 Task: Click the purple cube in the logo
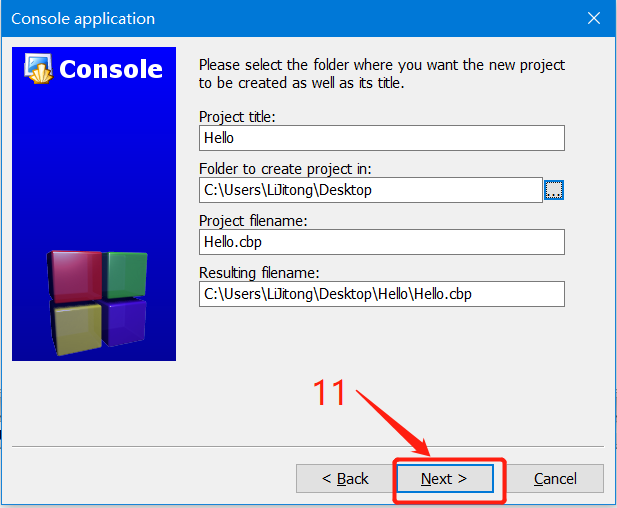pyautogui.click(x=124, y=321)
